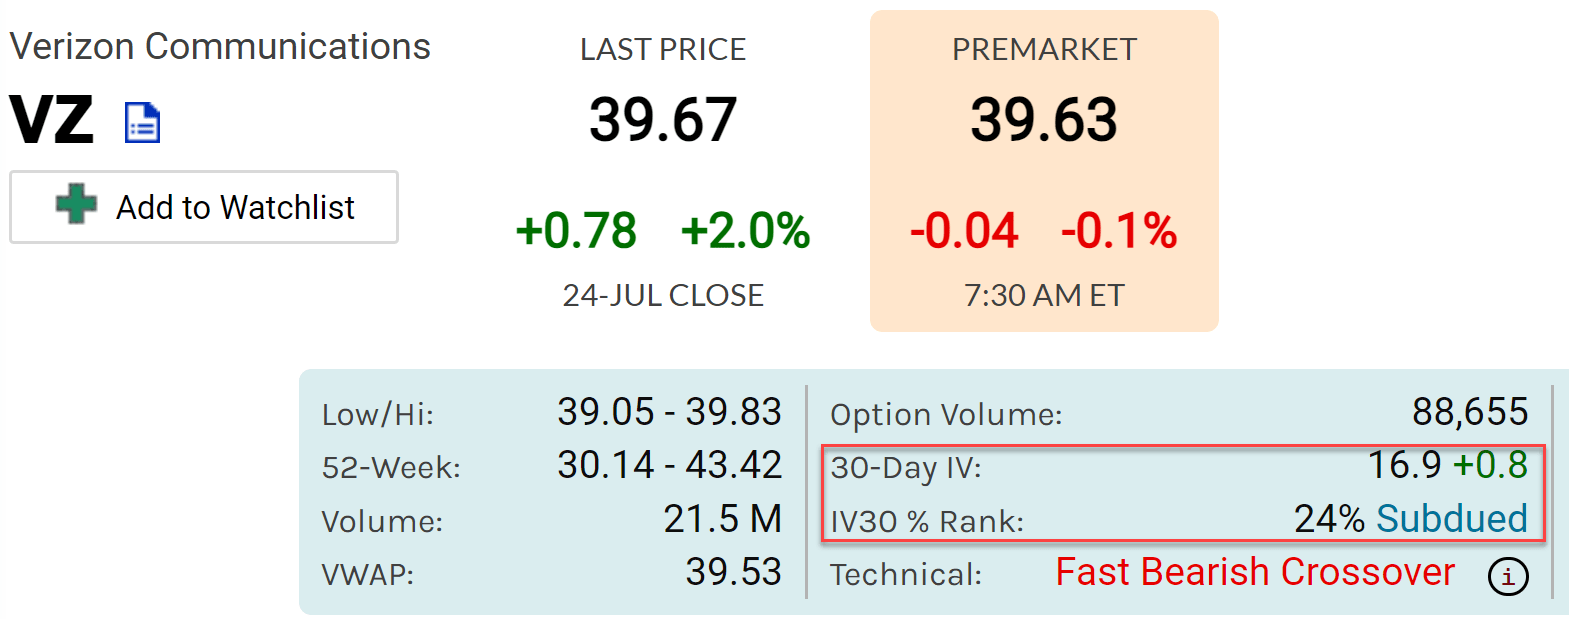This screenshot has width=1569, height=619.
Task: Click the Option Volume value 88,655
Action: coord(1469,412)
